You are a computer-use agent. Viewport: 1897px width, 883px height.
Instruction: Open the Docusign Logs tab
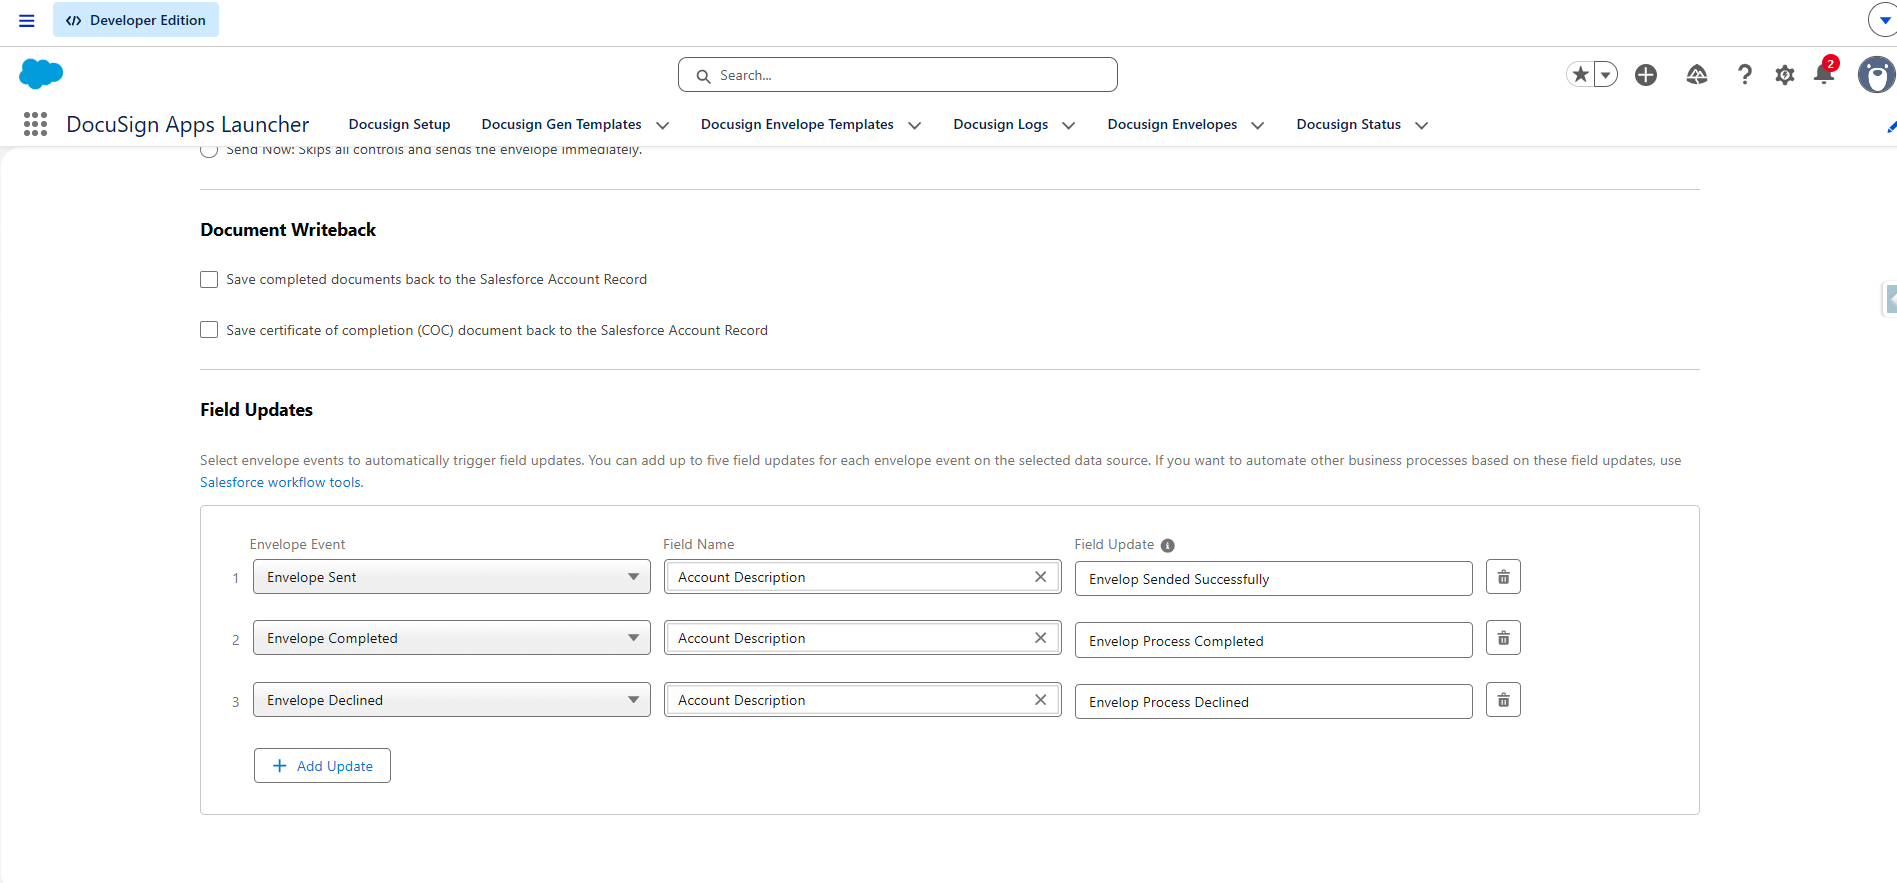click(1000, 124)
